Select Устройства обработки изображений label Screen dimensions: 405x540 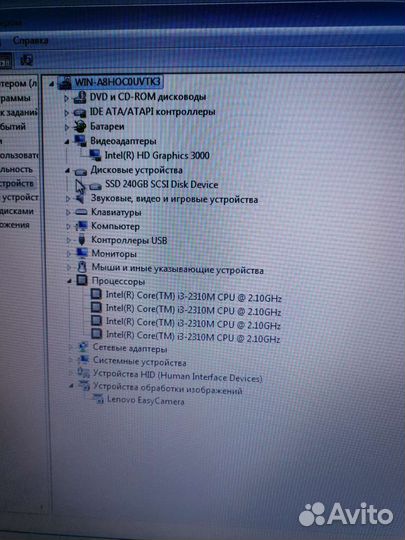click(168, 389)
